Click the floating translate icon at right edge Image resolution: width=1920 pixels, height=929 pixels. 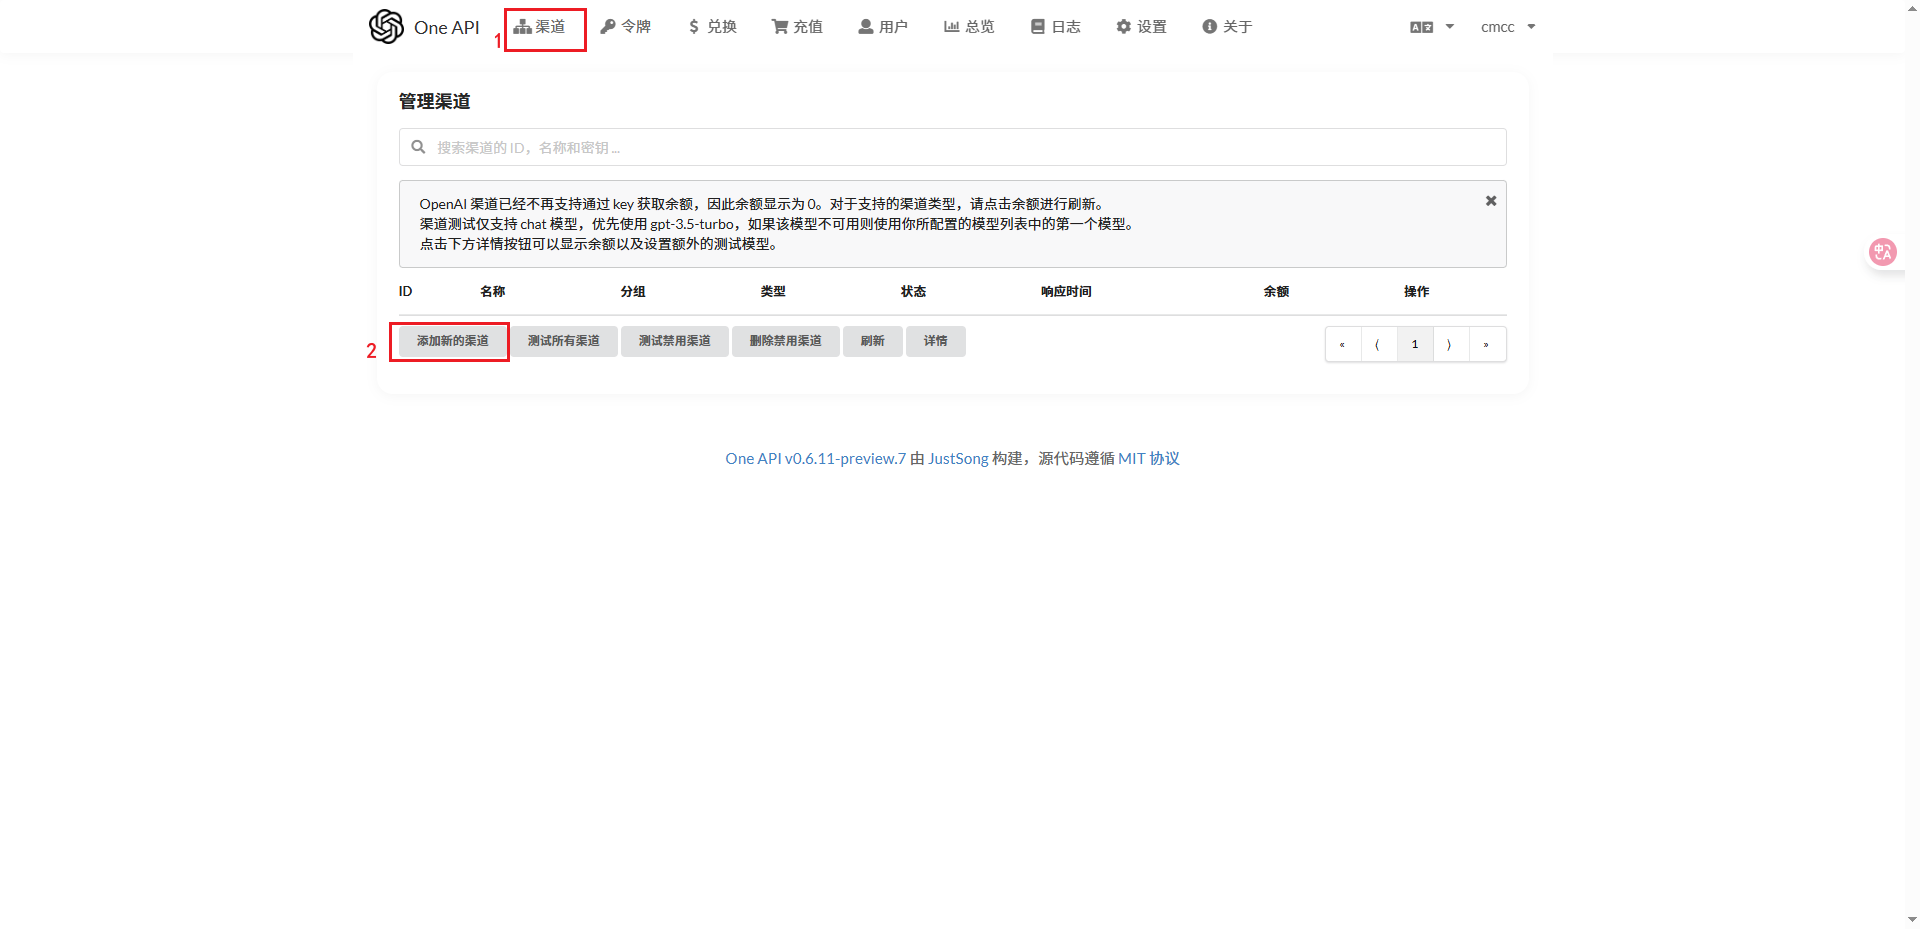(1882, 252)
